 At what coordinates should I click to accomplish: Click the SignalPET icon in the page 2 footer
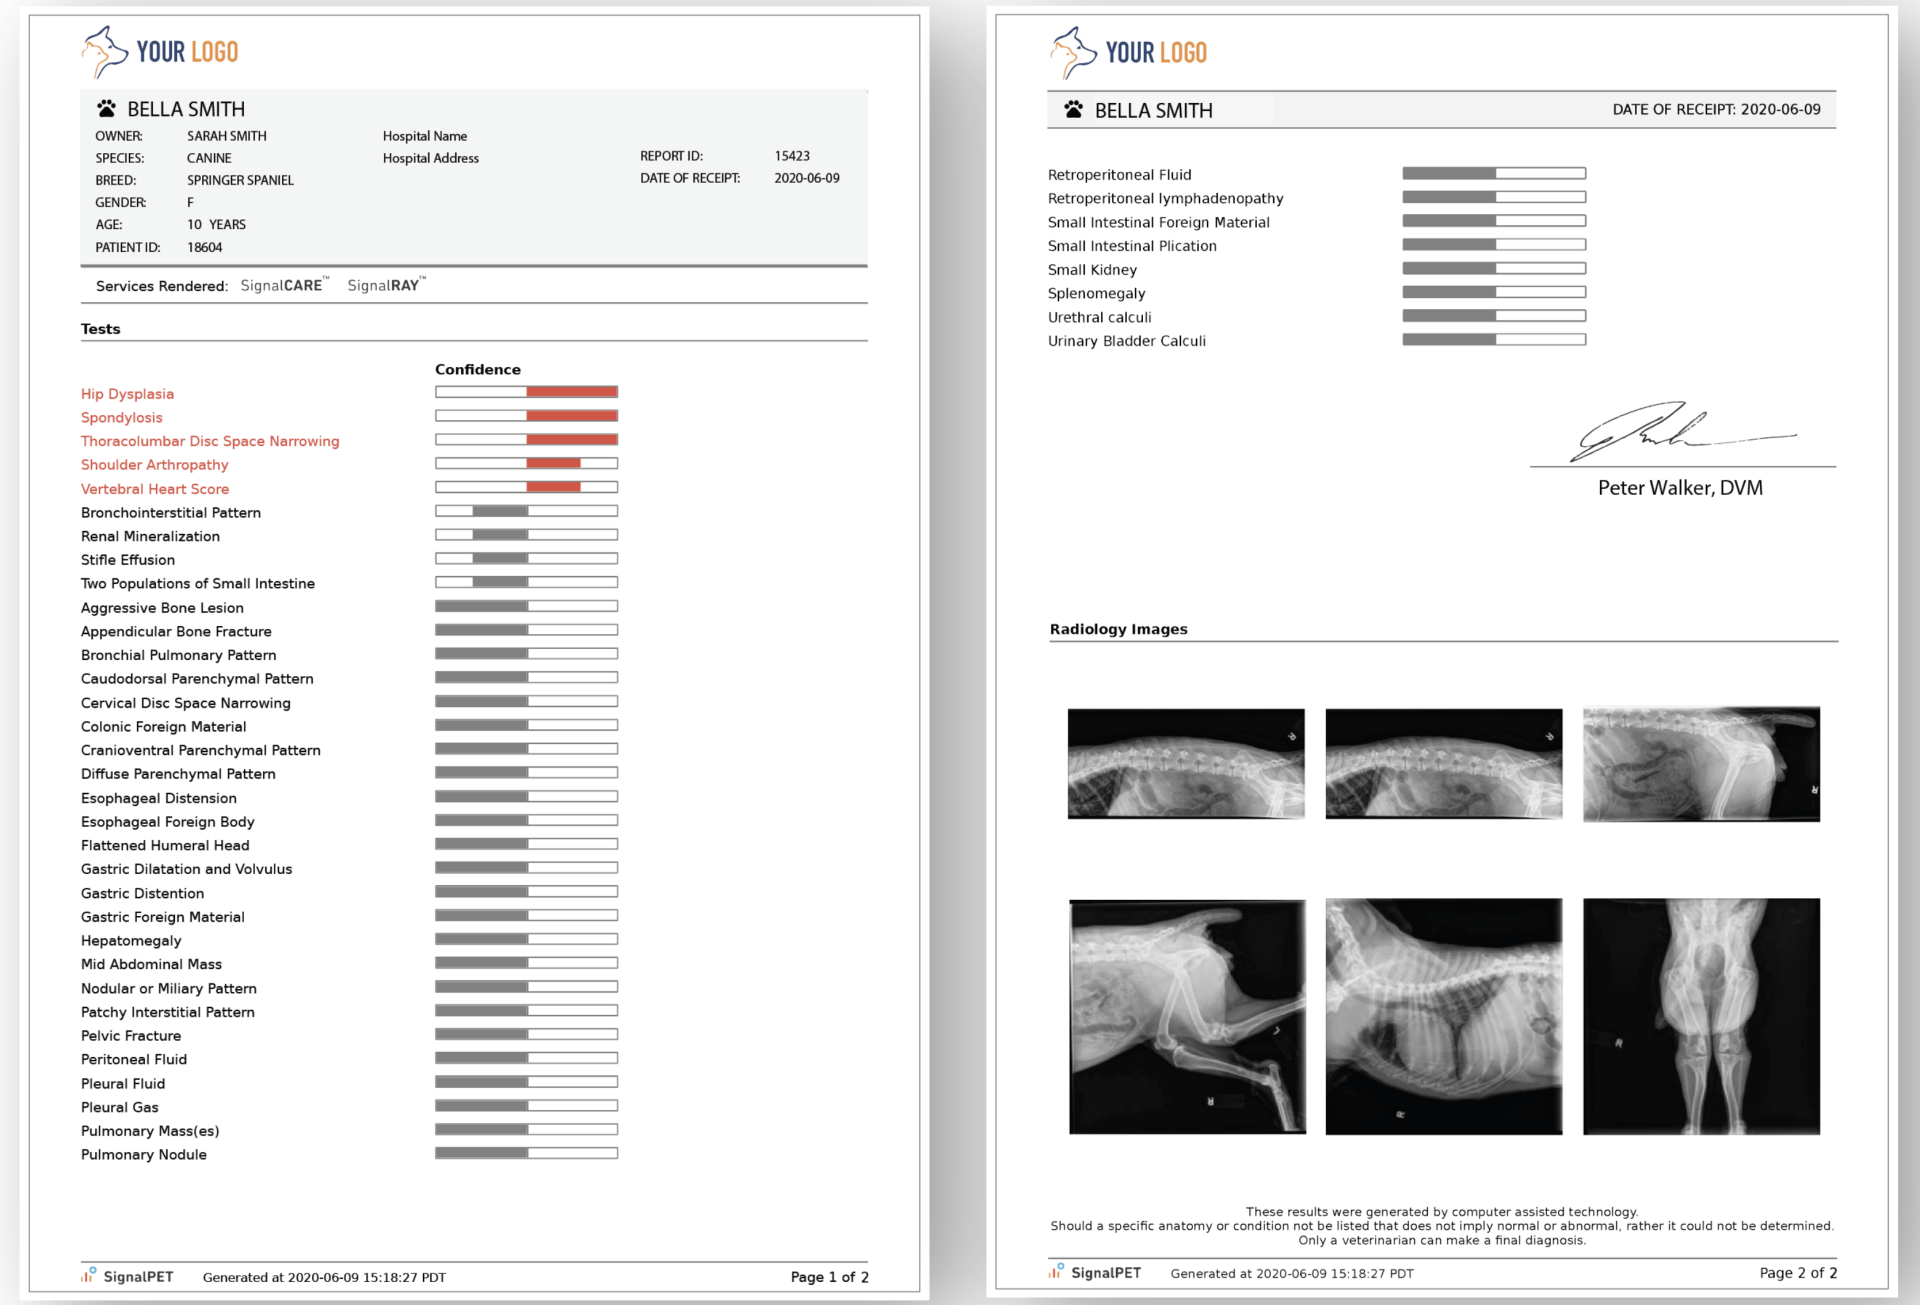(1056, 1271)
